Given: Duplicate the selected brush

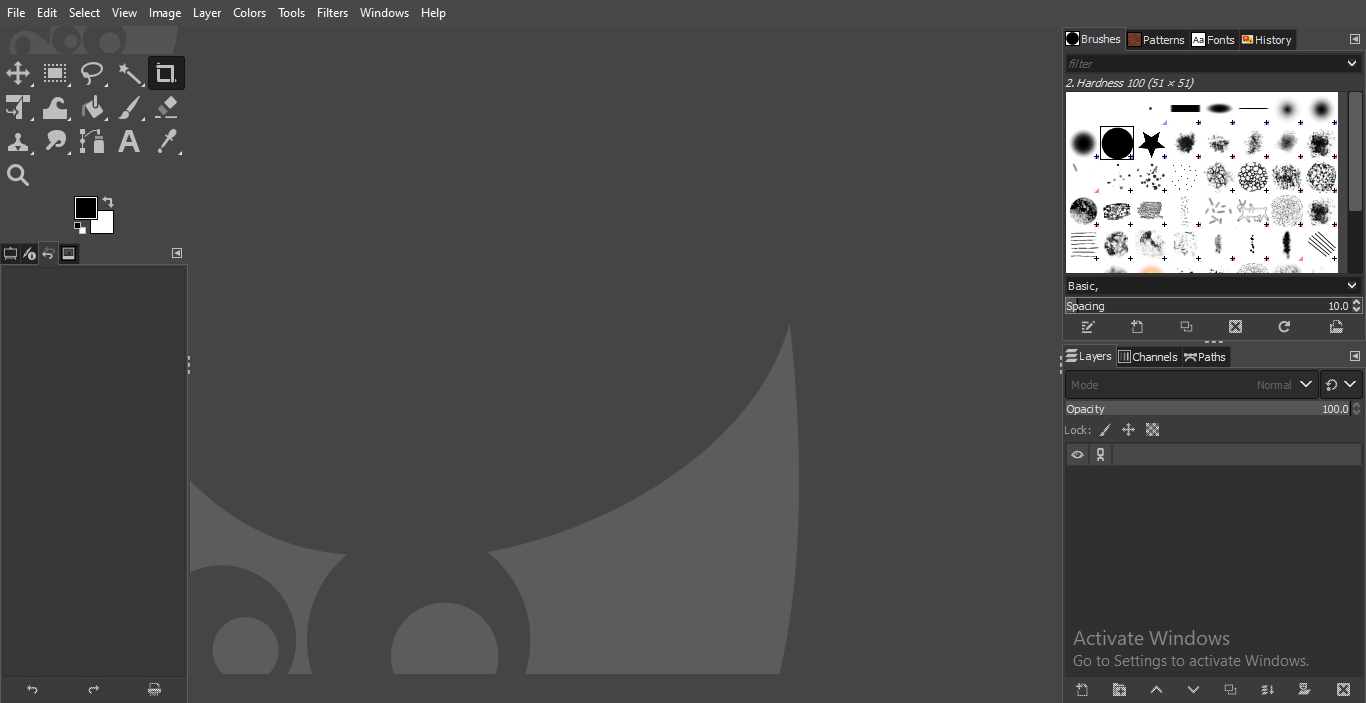Looking at the screenshot, I should point(1186,327).
